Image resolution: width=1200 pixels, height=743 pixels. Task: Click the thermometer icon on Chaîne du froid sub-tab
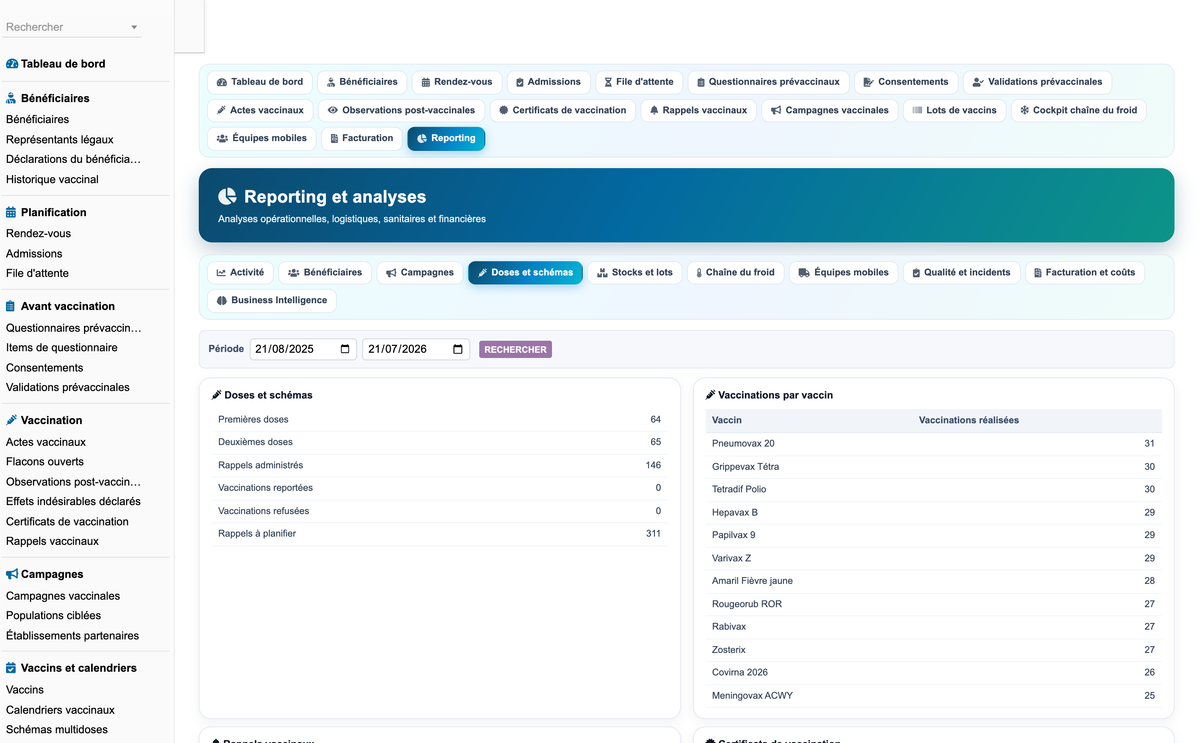click(x=699, y=272)
